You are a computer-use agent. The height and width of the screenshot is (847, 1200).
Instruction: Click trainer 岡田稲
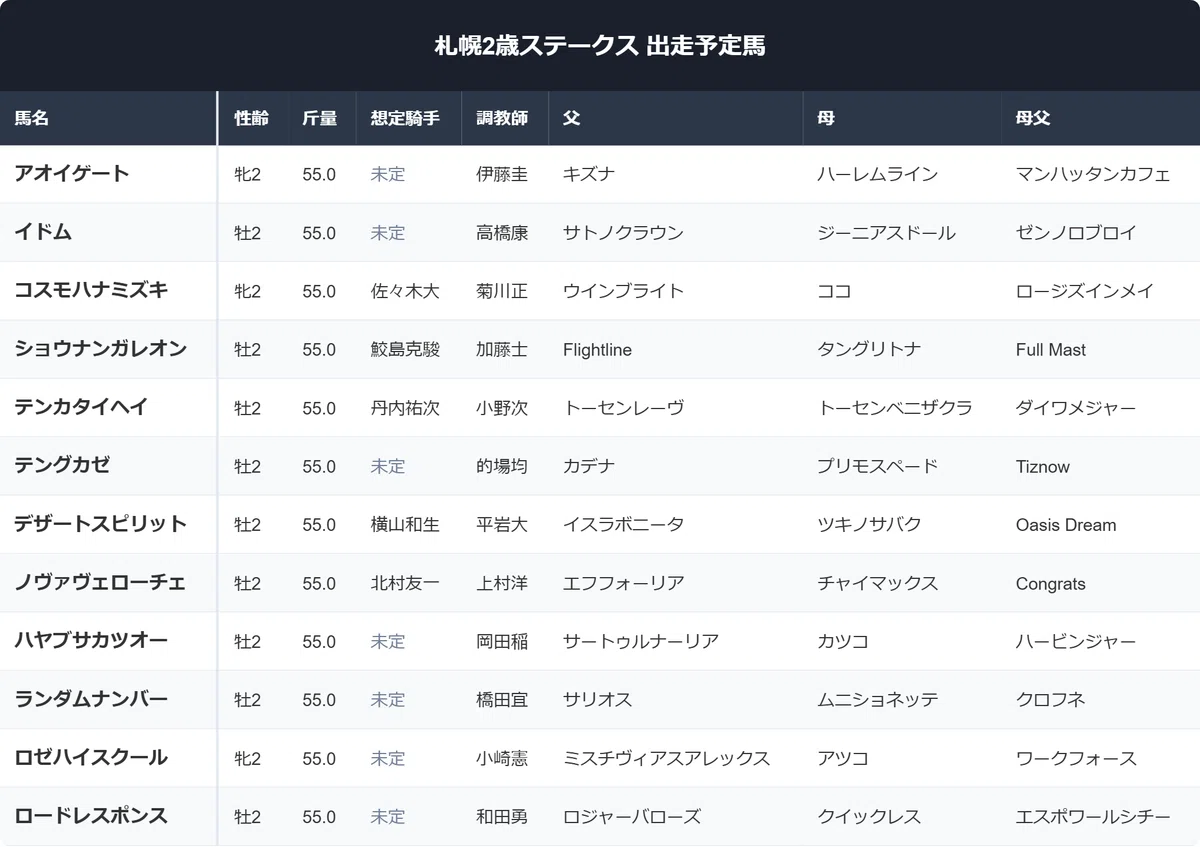[x=502, y=642]
